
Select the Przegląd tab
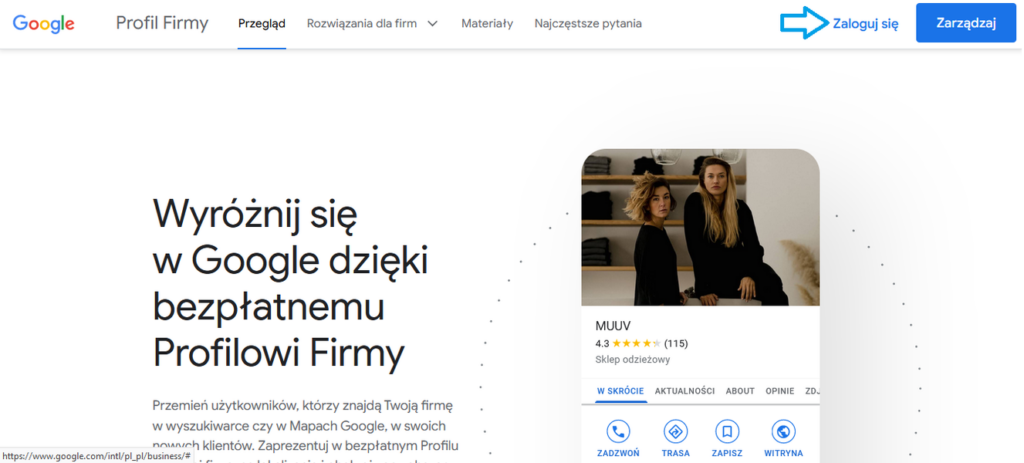click(262, 24)
